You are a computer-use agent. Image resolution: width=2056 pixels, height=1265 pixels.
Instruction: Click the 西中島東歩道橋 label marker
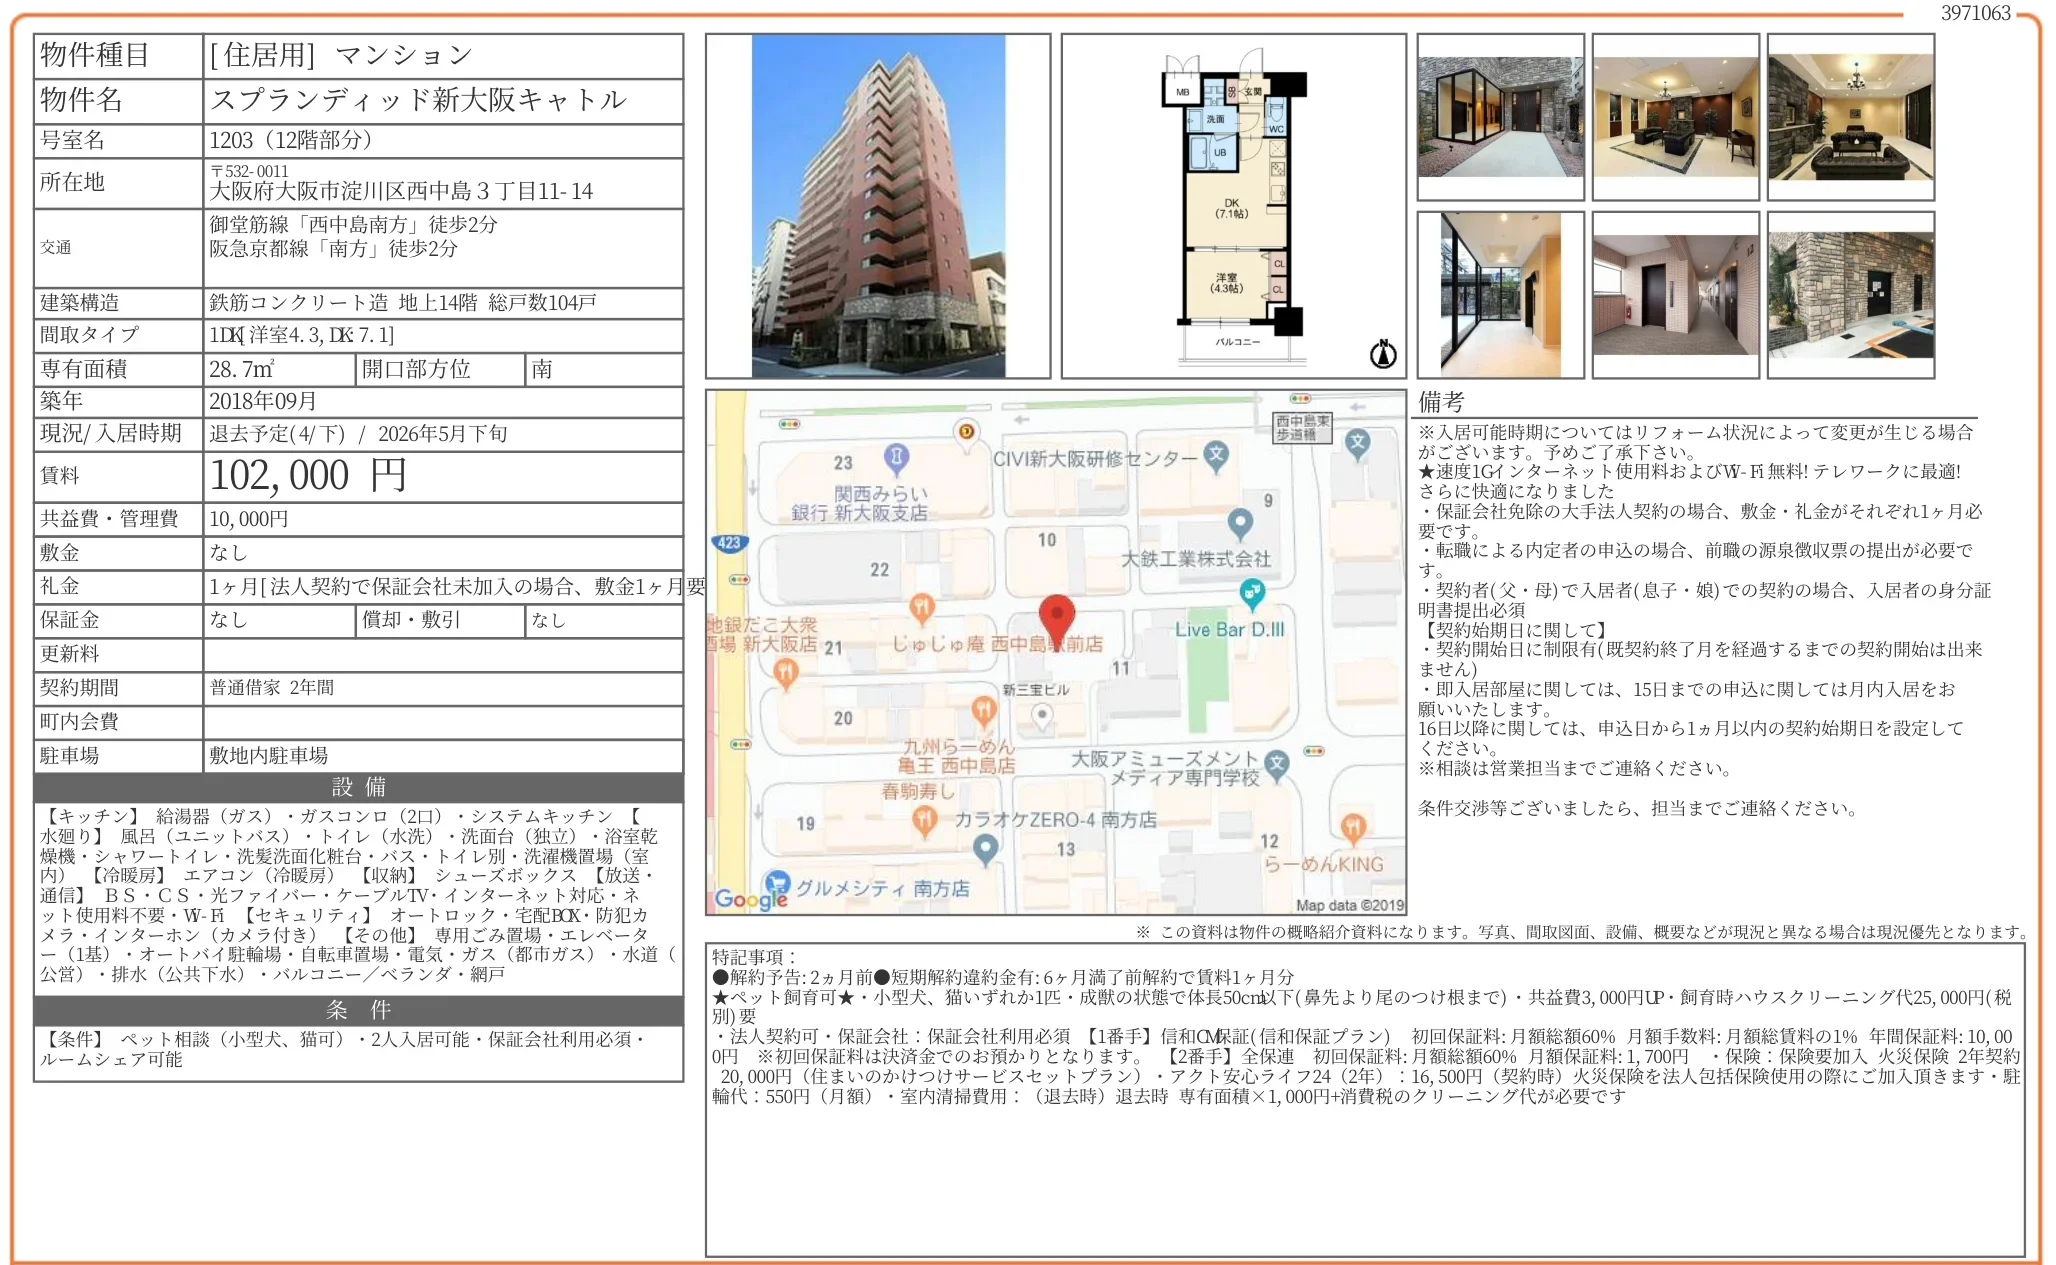pyautogui.click(x=1303, y=429)
